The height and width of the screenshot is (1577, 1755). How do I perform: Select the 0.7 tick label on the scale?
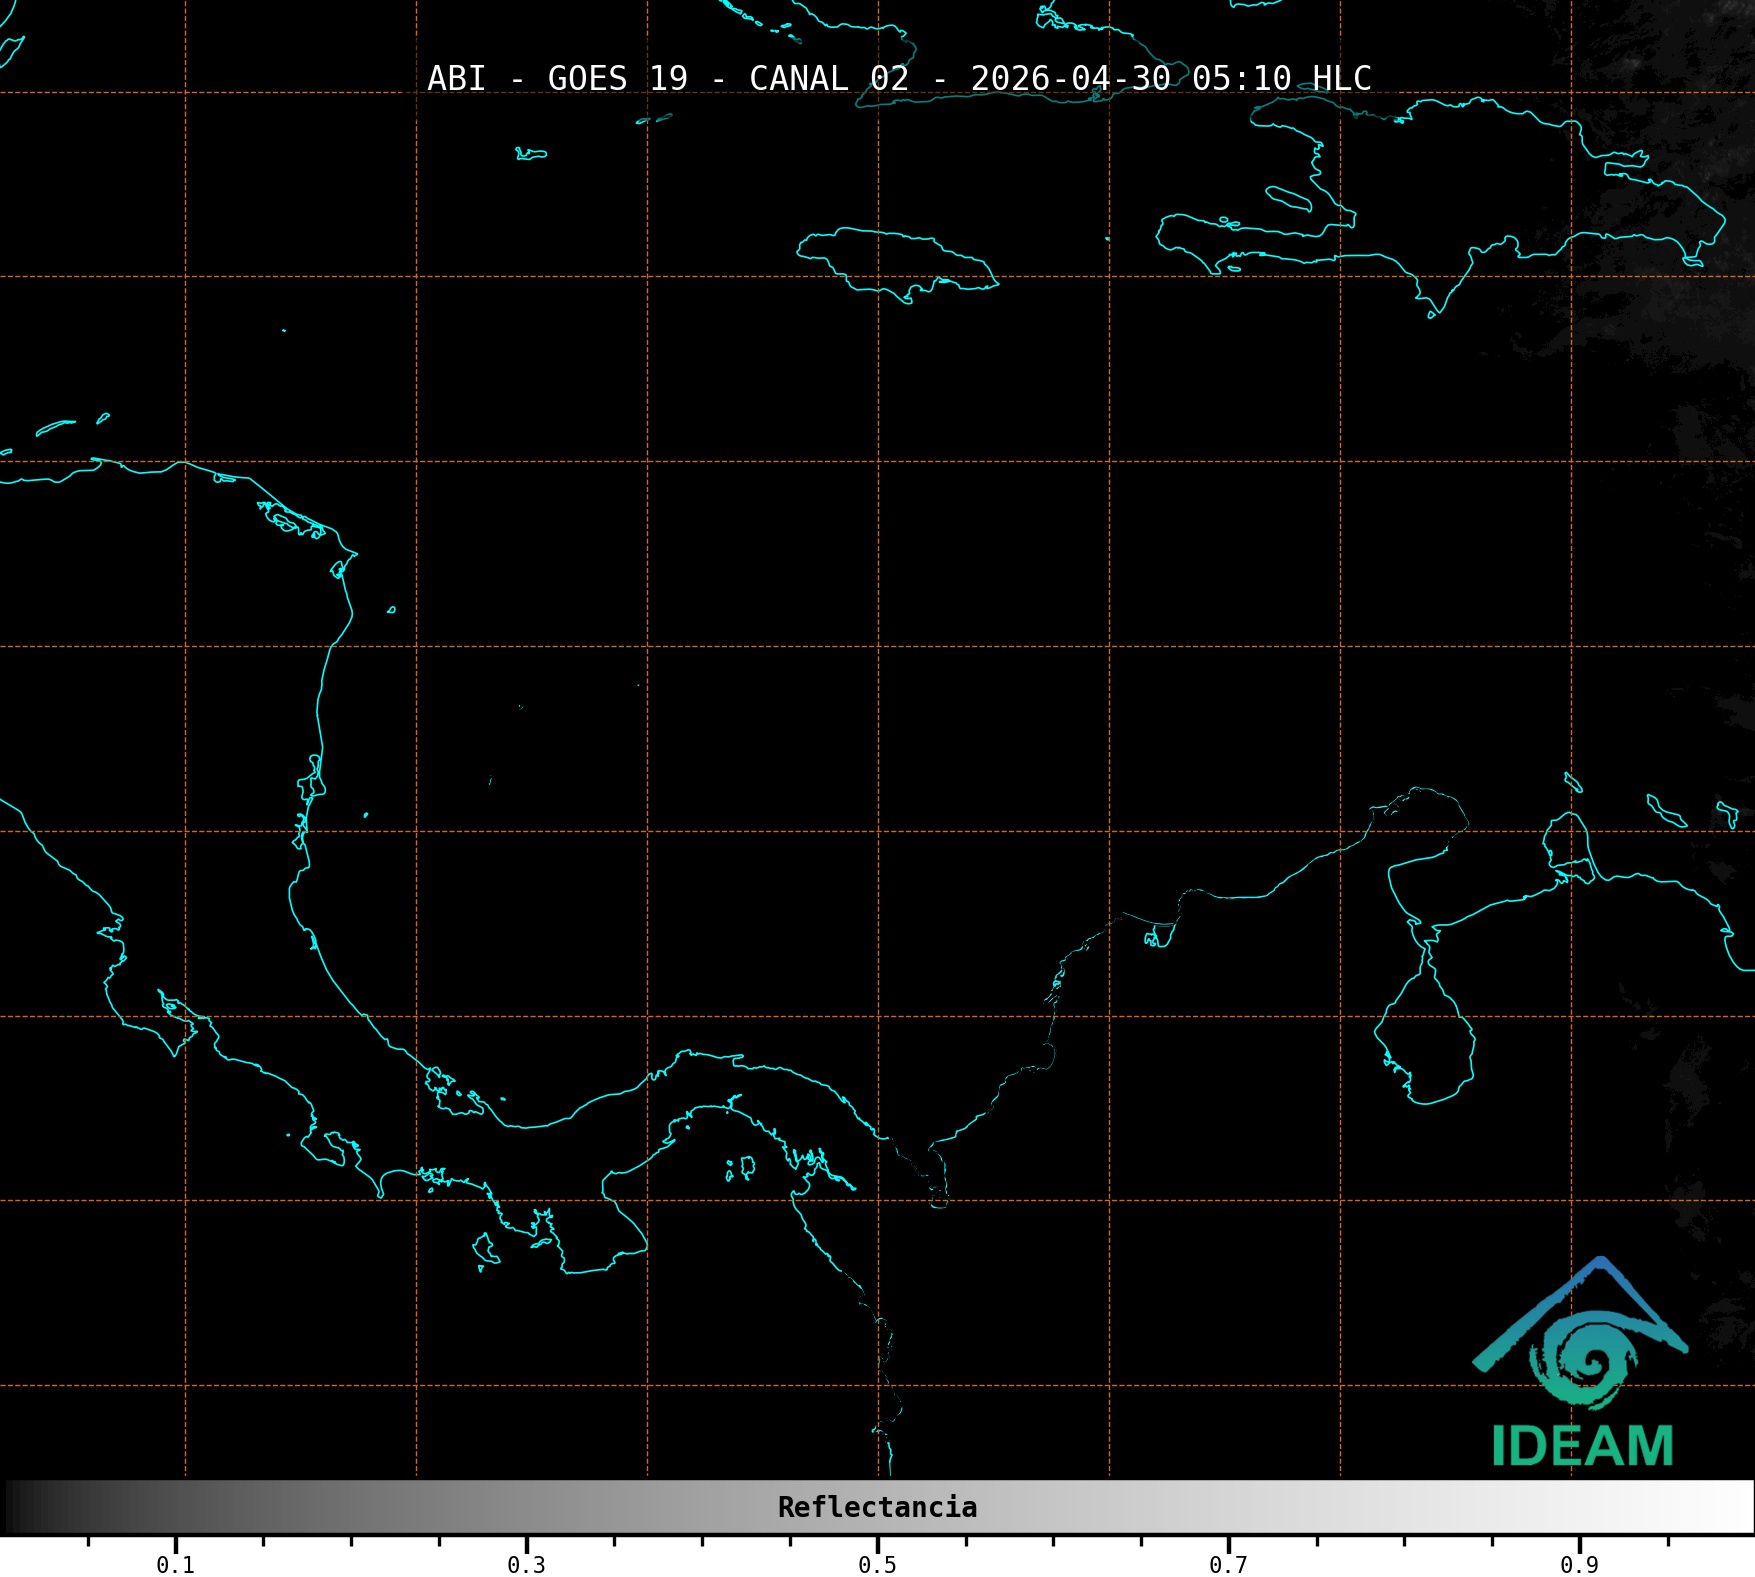click(x=1228, y=1565)
